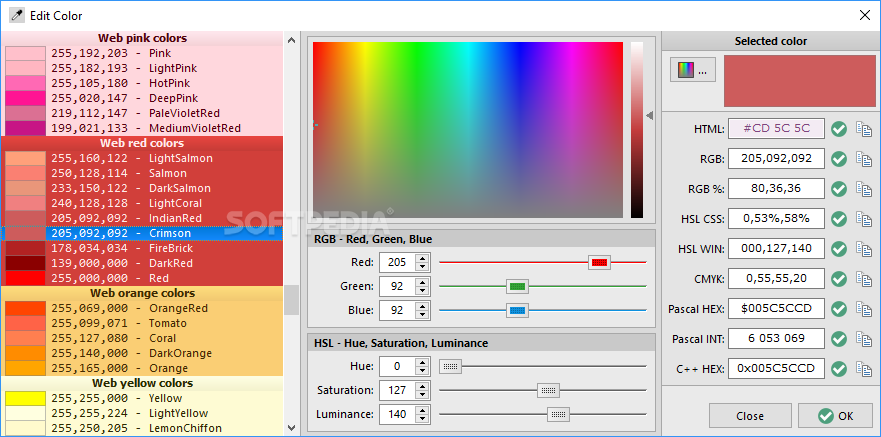The height and width of the screenshot is (437, 881).
Task: Click the color list's scroll down arrow
Action: (291, 428)
